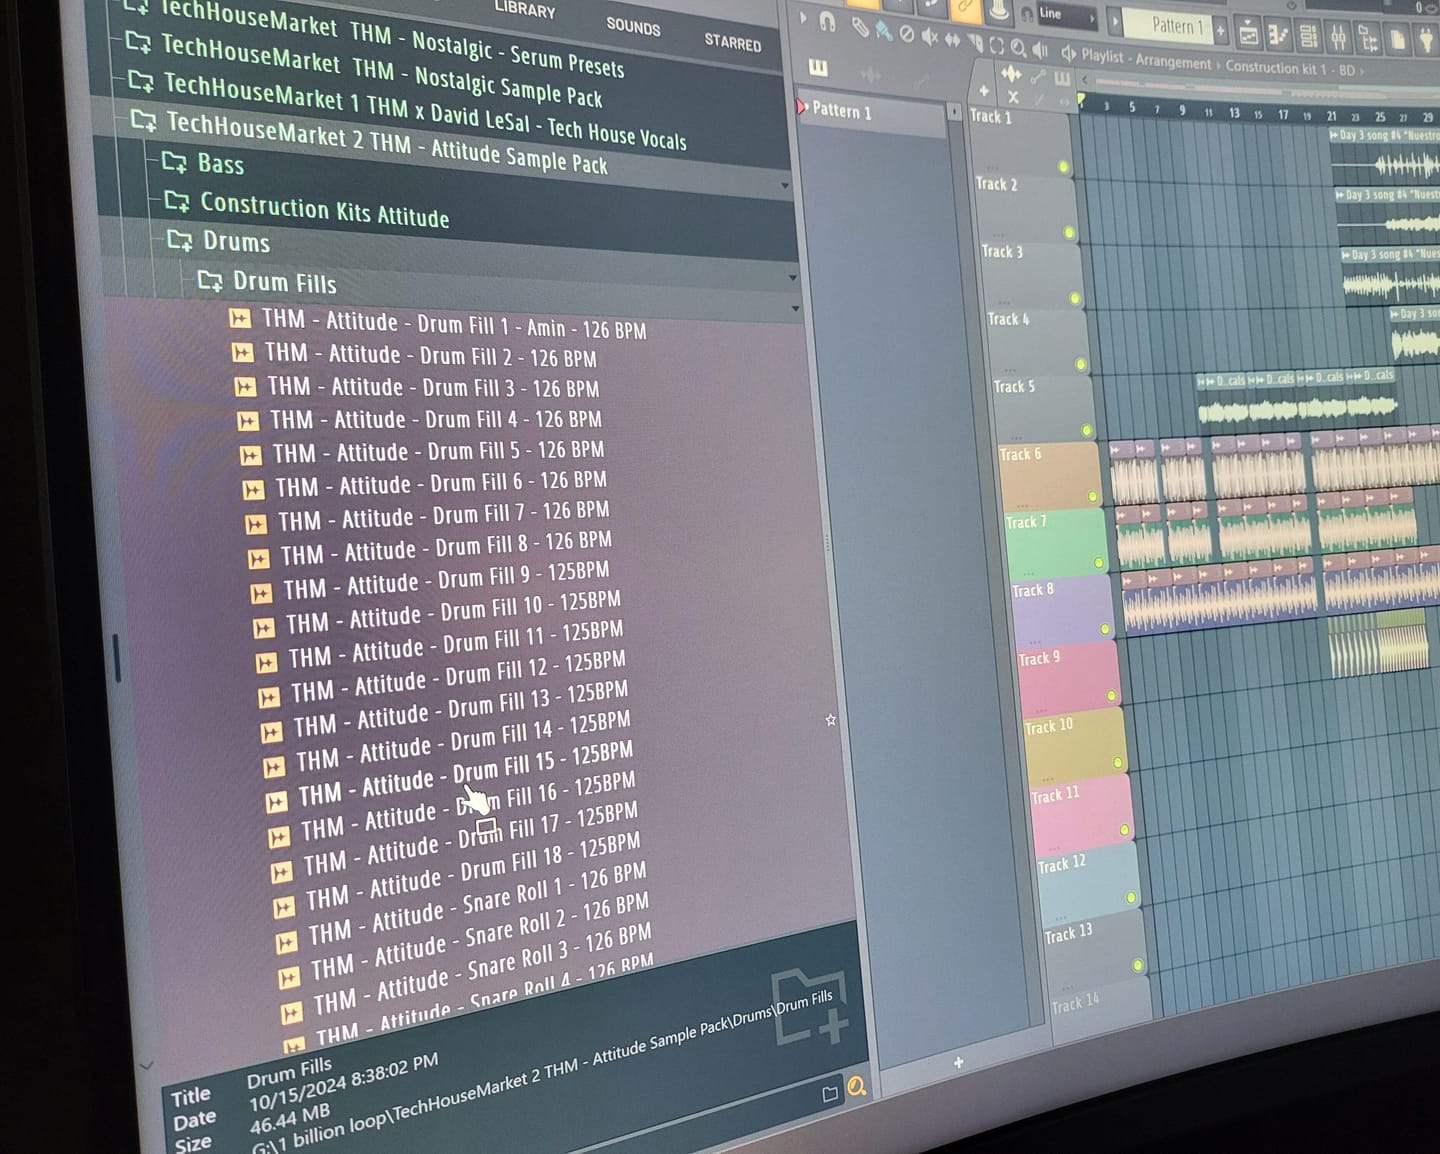Image resolution: width=1440 pixels, height=1154 pixels.
Task: Mute Track 1 with its green light
Action: tap(1063, 167)
